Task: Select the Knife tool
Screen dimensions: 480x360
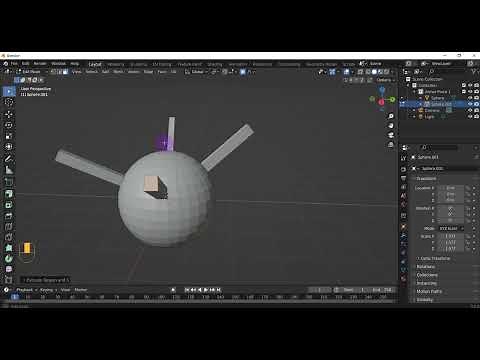Action: click(x=9, y=238)
